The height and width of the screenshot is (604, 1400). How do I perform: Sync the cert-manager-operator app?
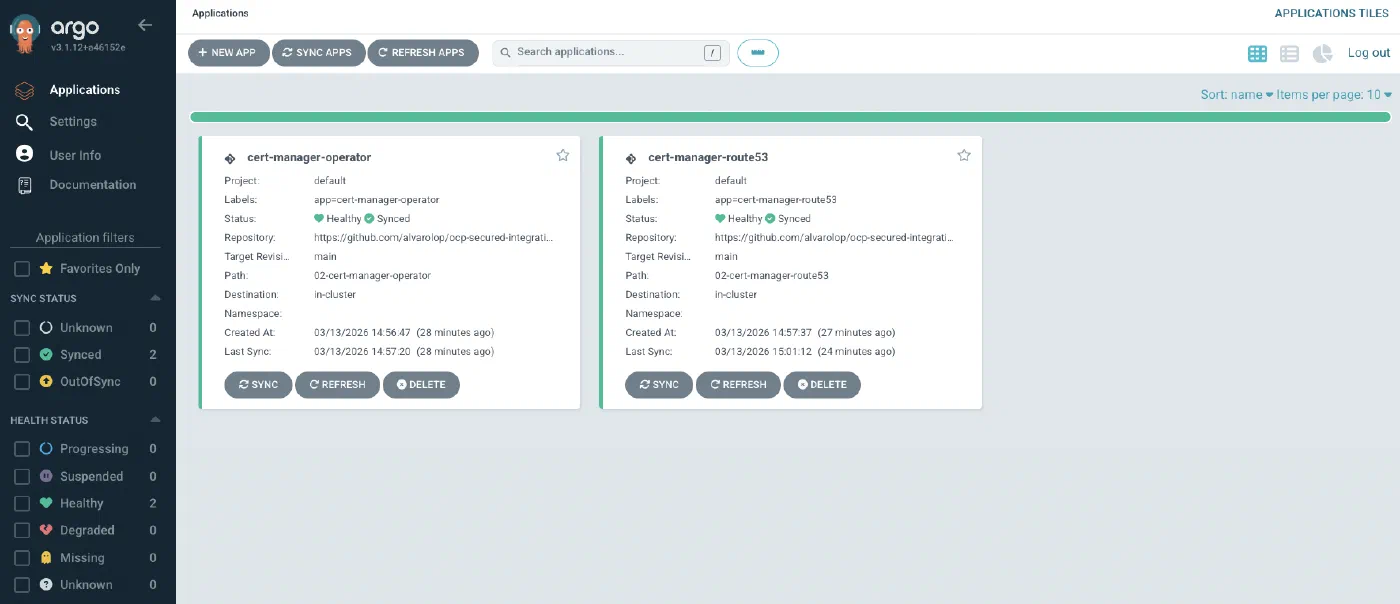coord(258,385)
